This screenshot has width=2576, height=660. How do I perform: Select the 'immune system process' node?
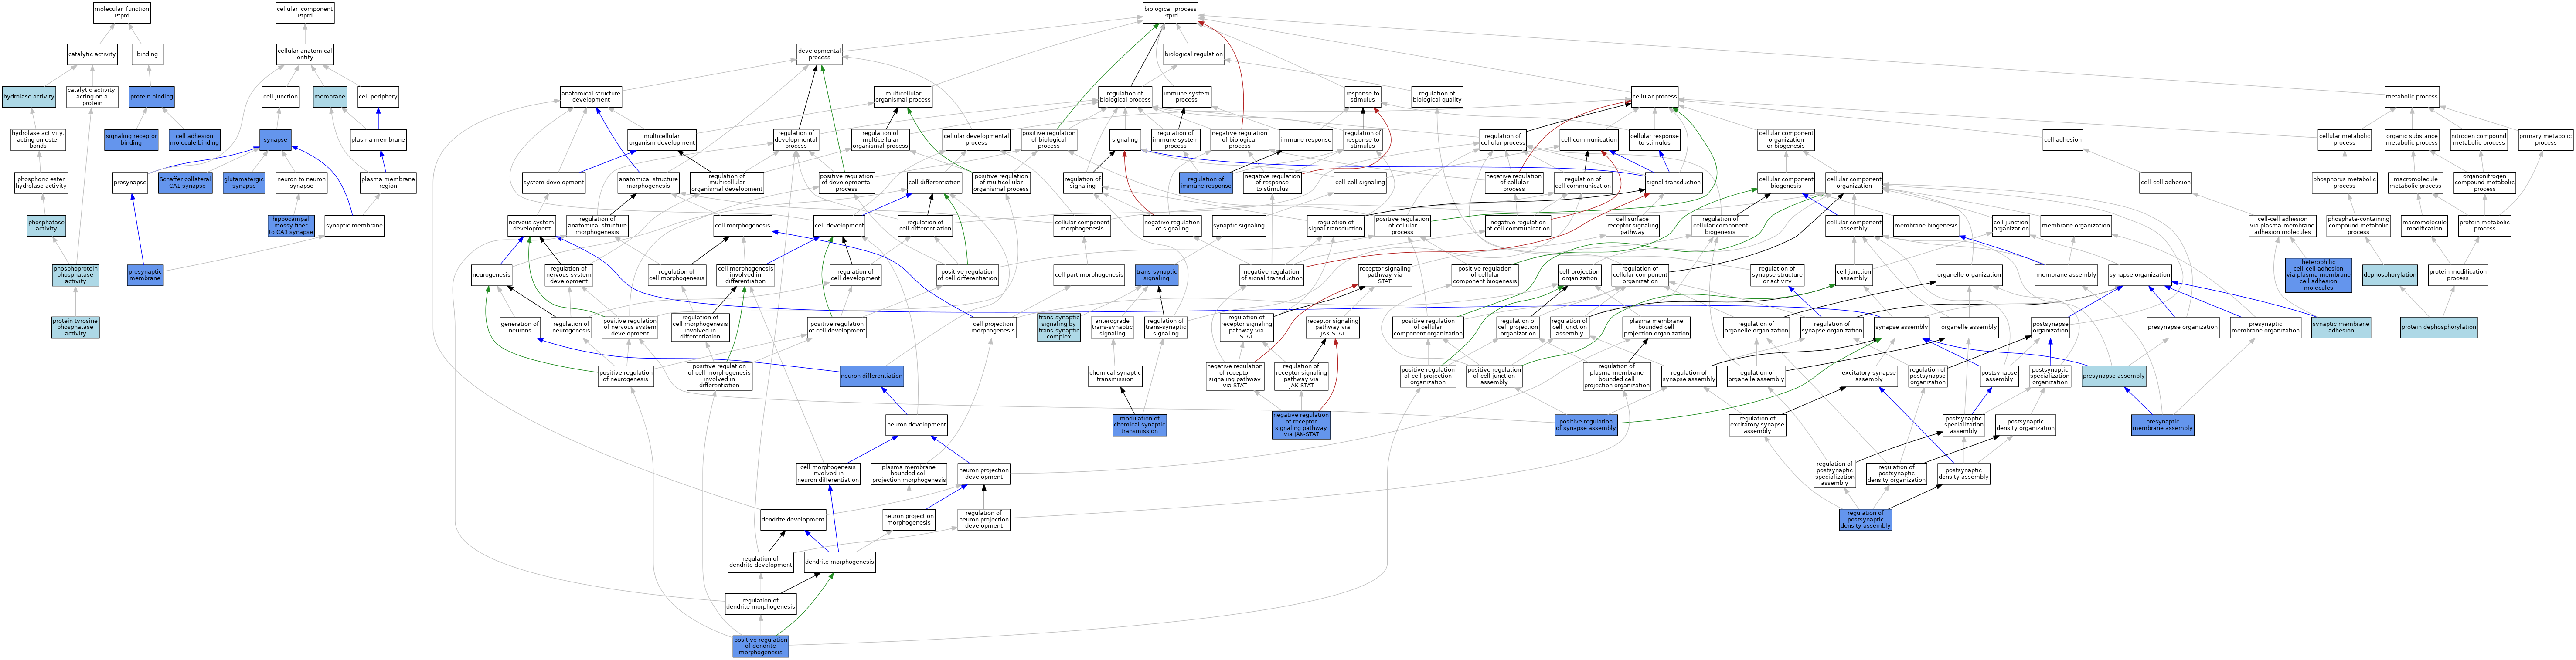(x=1186, y=97)
